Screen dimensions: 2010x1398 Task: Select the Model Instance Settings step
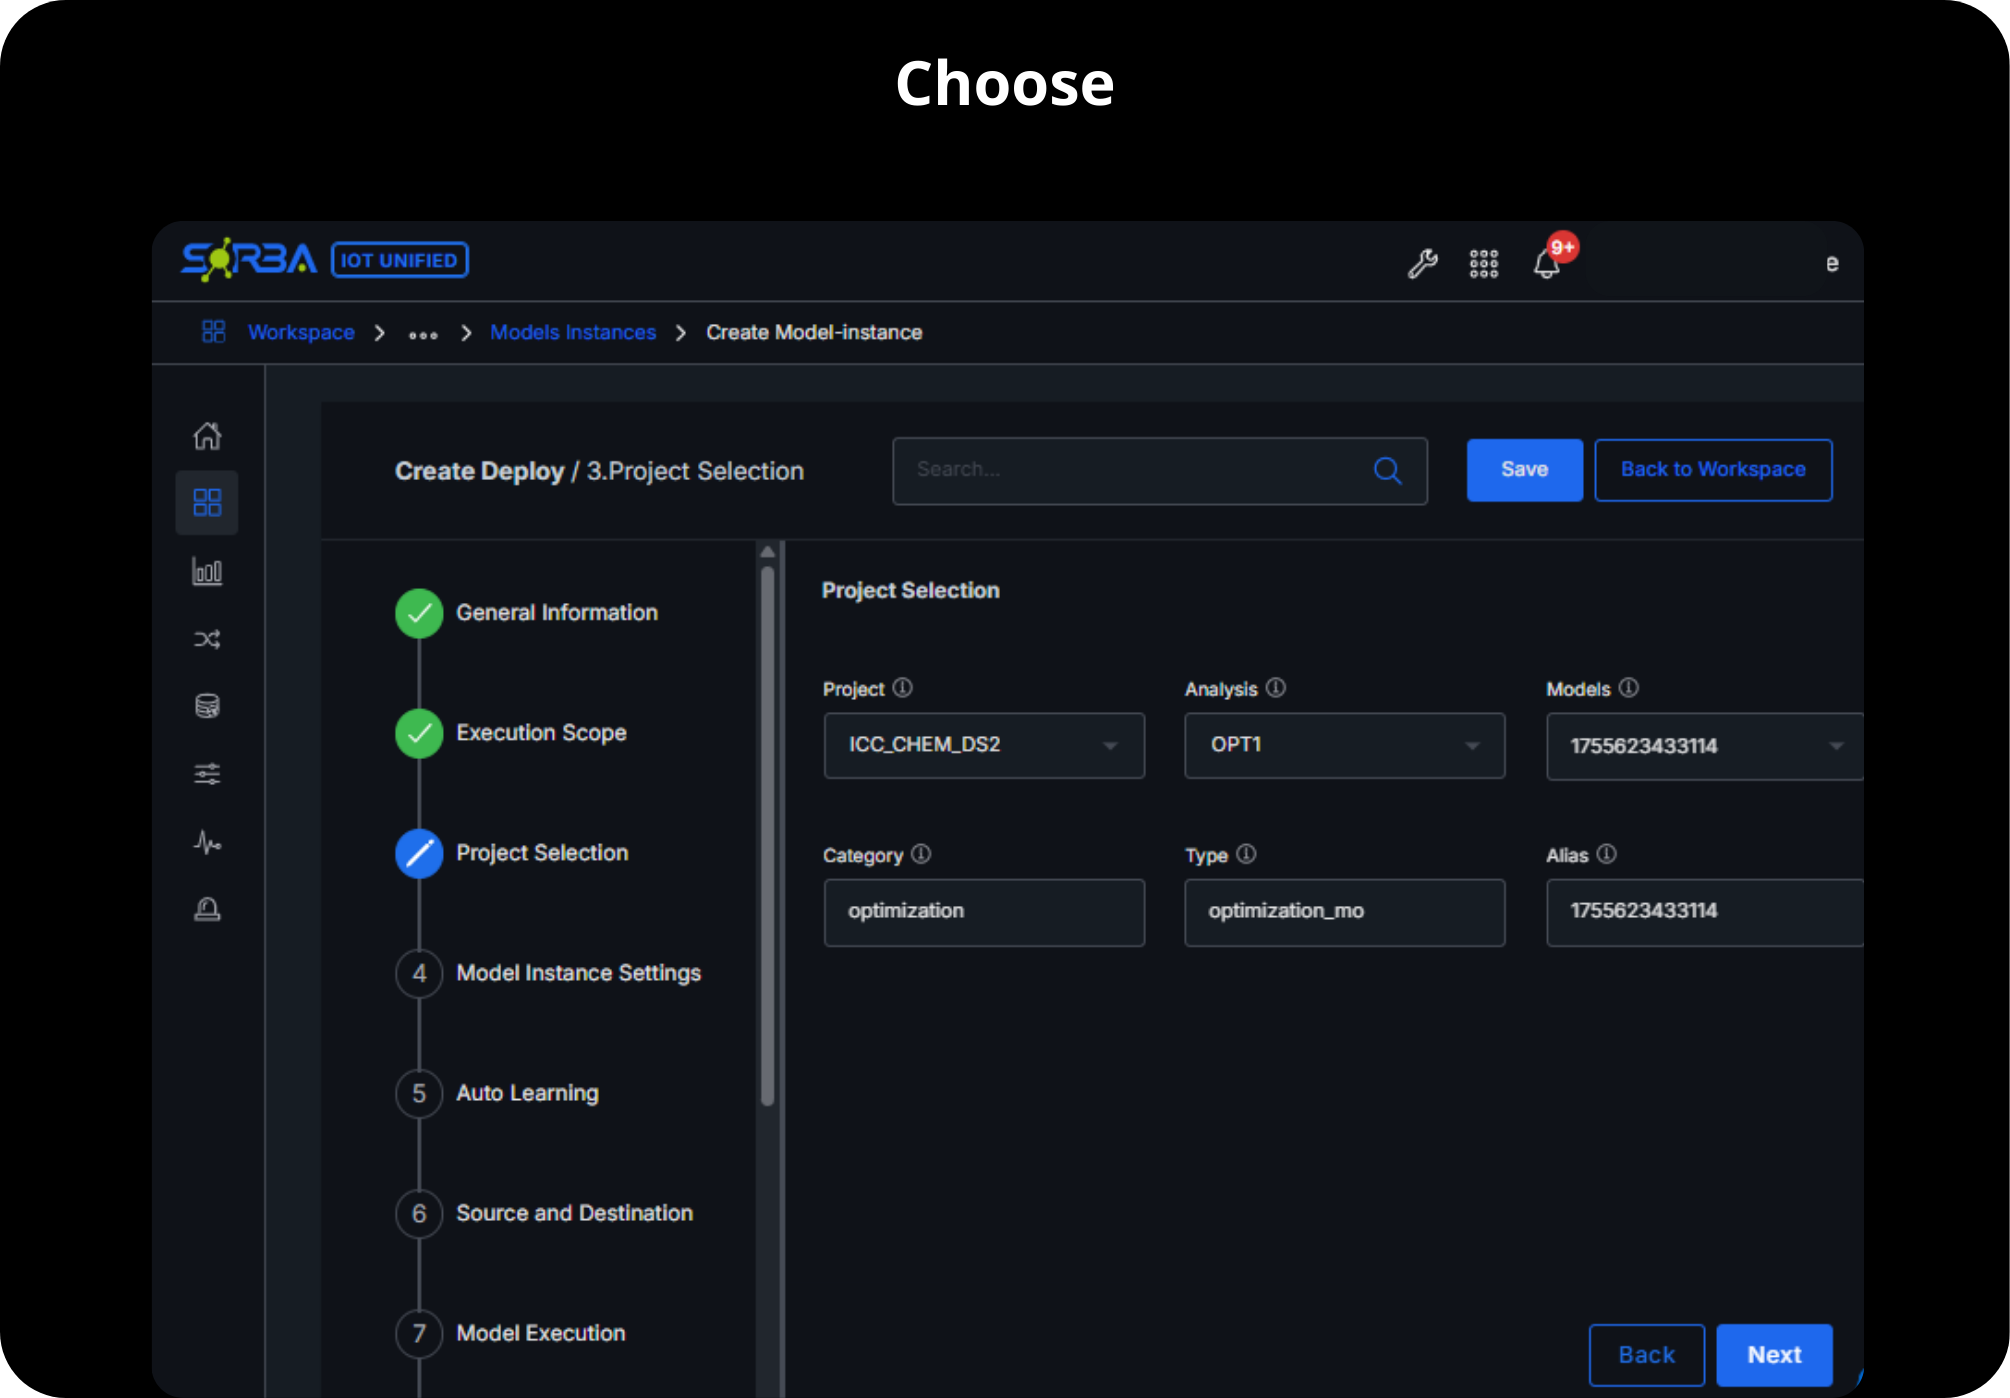point(578,973)
